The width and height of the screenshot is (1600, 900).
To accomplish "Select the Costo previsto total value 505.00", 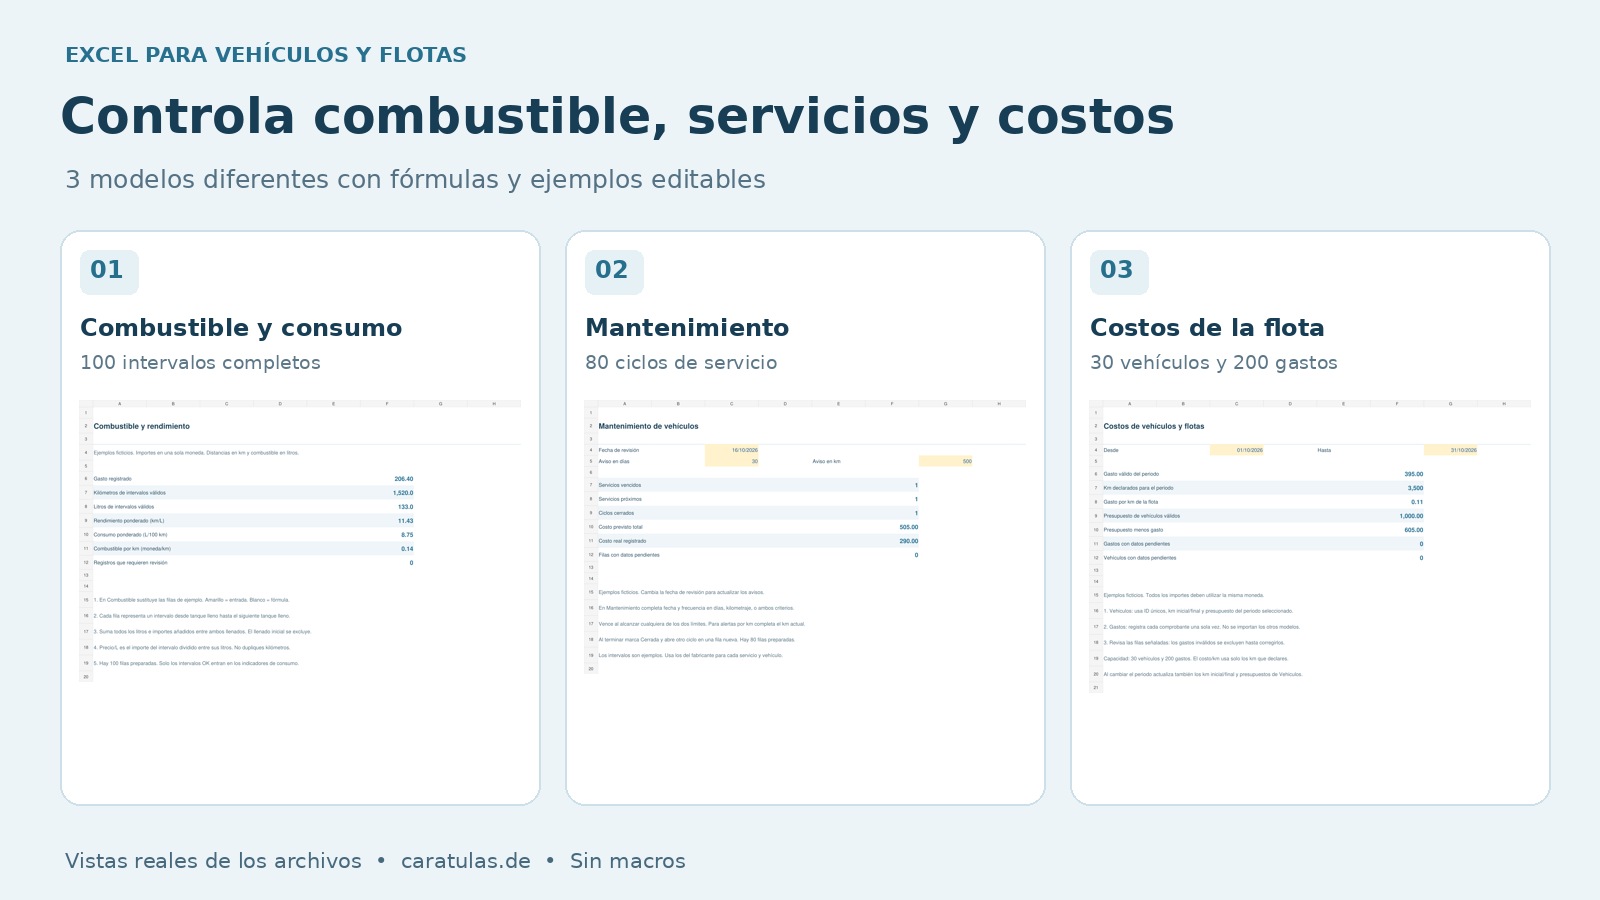I will [908, 527].
